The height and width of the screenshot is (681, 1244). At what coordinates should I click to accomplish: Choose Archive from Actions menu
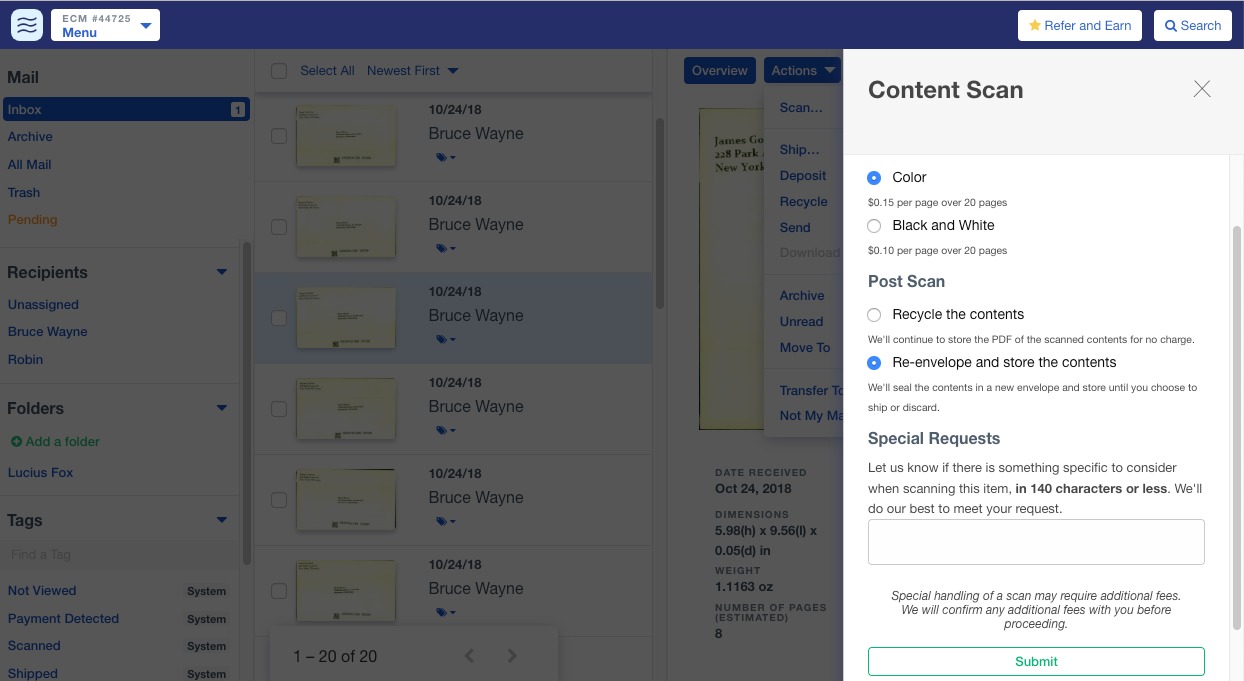click(x=802, y=295)
